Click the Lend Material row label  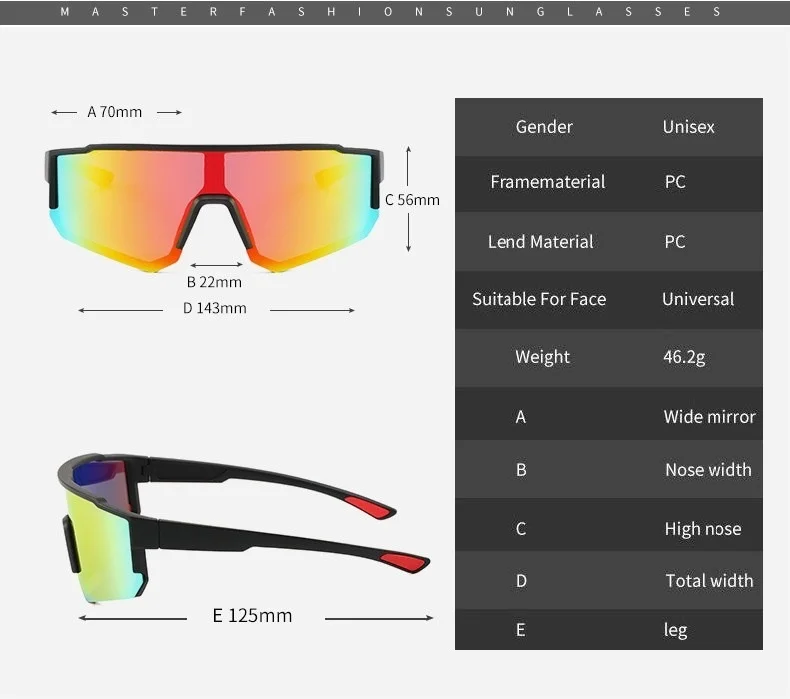[541, 242]
